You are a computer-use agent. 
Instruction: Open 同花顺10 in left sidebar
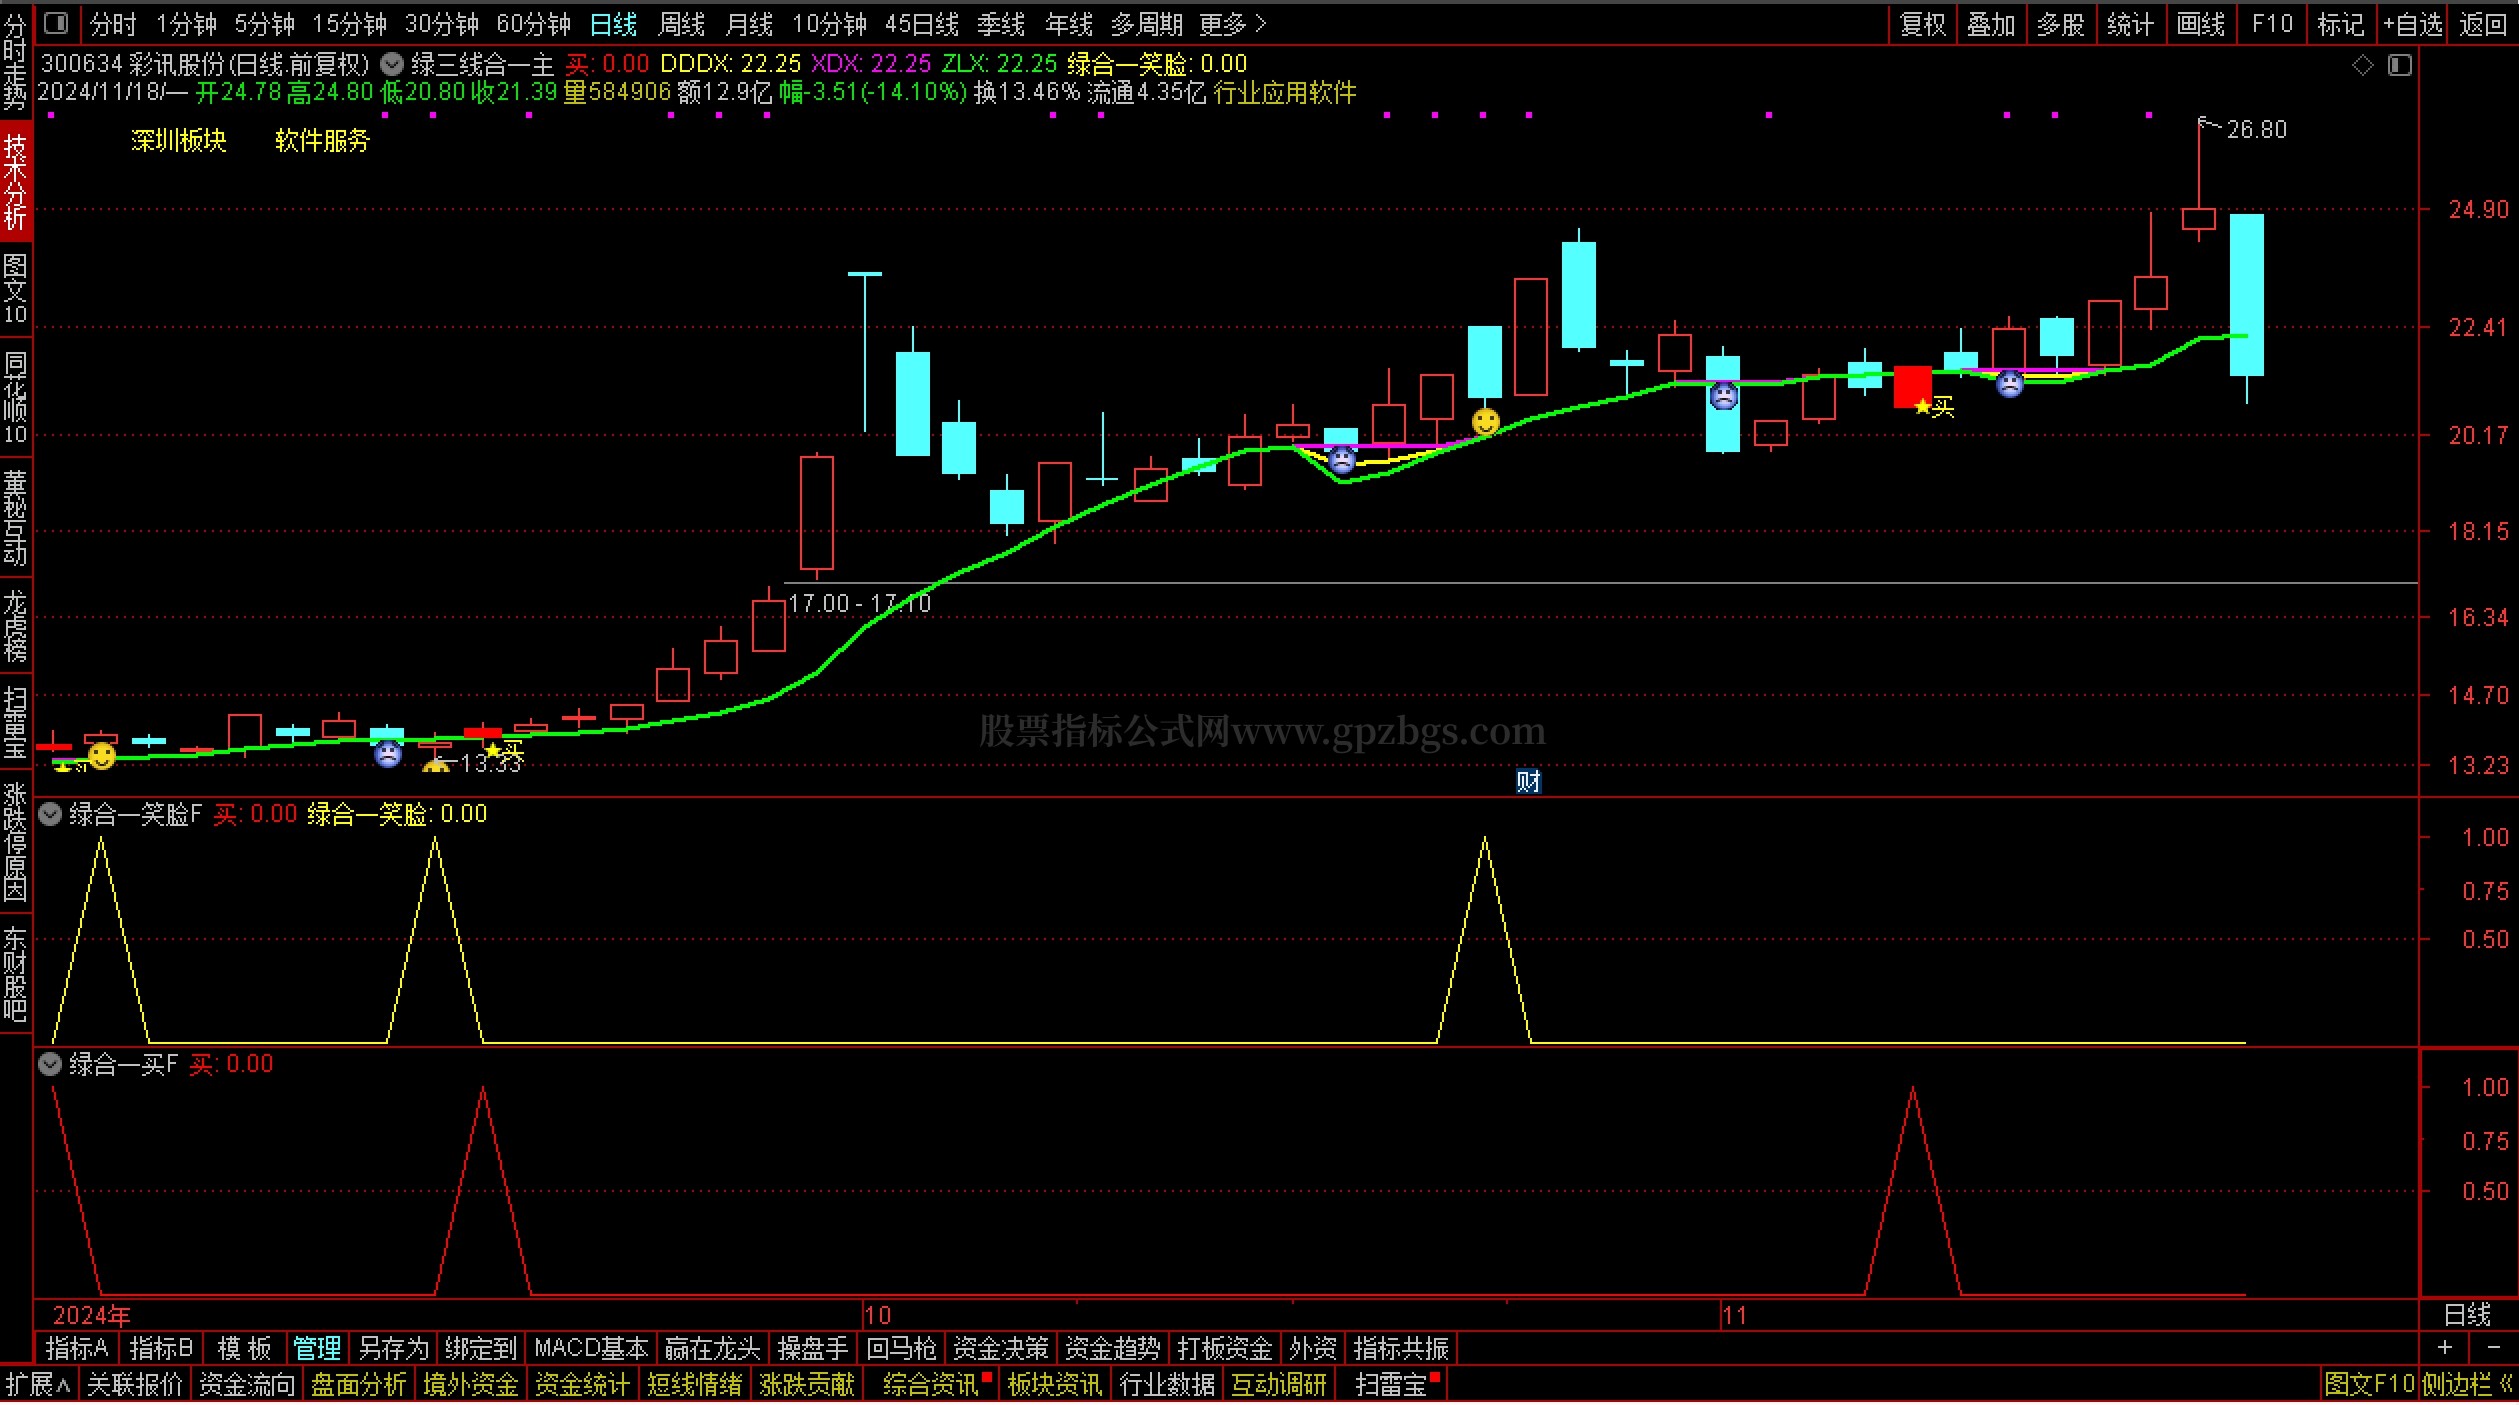click(x=15, y=396)
